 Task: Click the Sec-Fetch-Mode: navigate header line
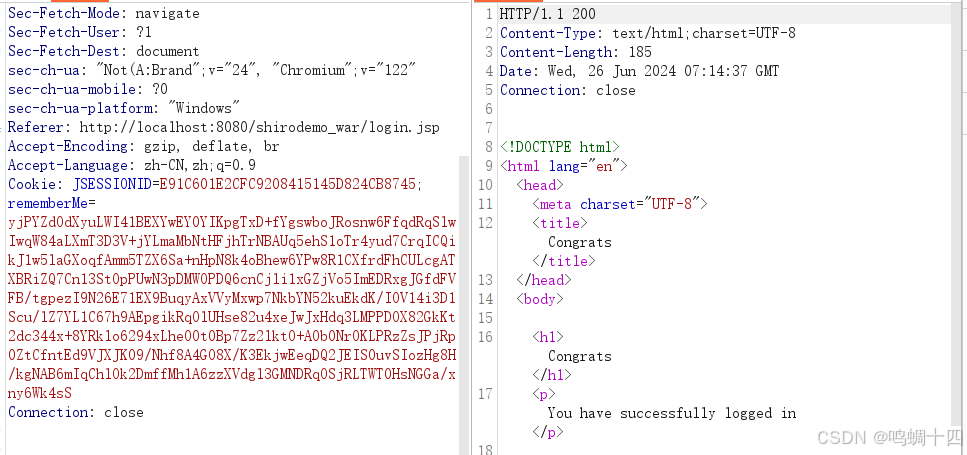tap(104, 13)
